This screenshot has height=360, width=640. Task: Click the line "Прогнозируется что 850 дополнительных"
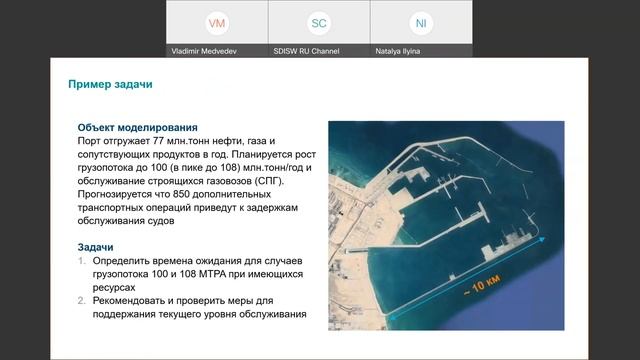(x=174, y=194)
